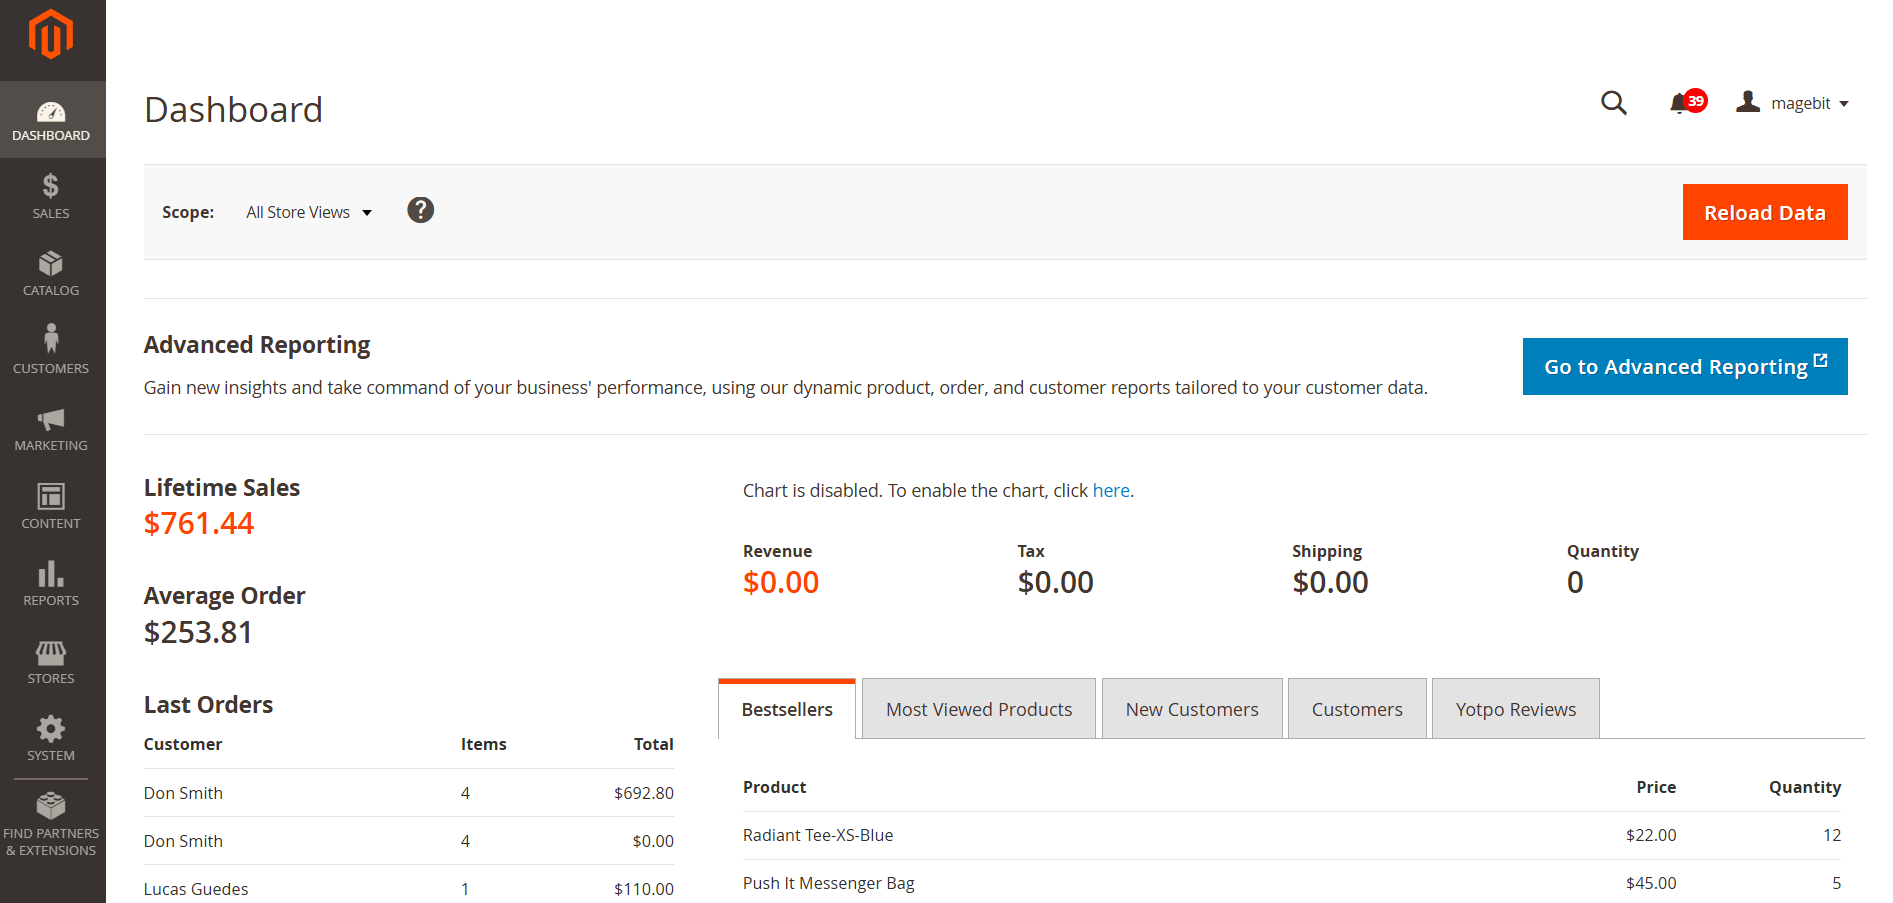Open the Sales menu in sidebar
Screen dimensions: 1893x903
point(51,197)
